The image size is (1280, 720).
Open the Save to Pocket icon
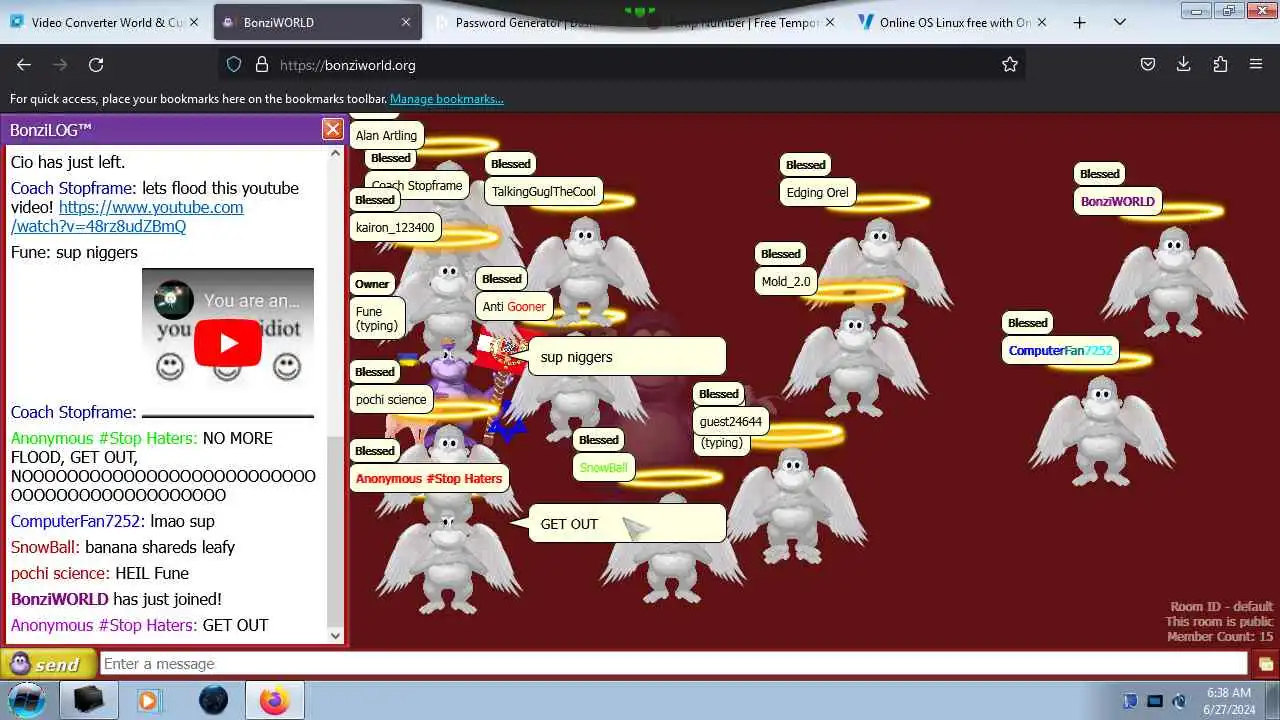[x=1148, y=64]
